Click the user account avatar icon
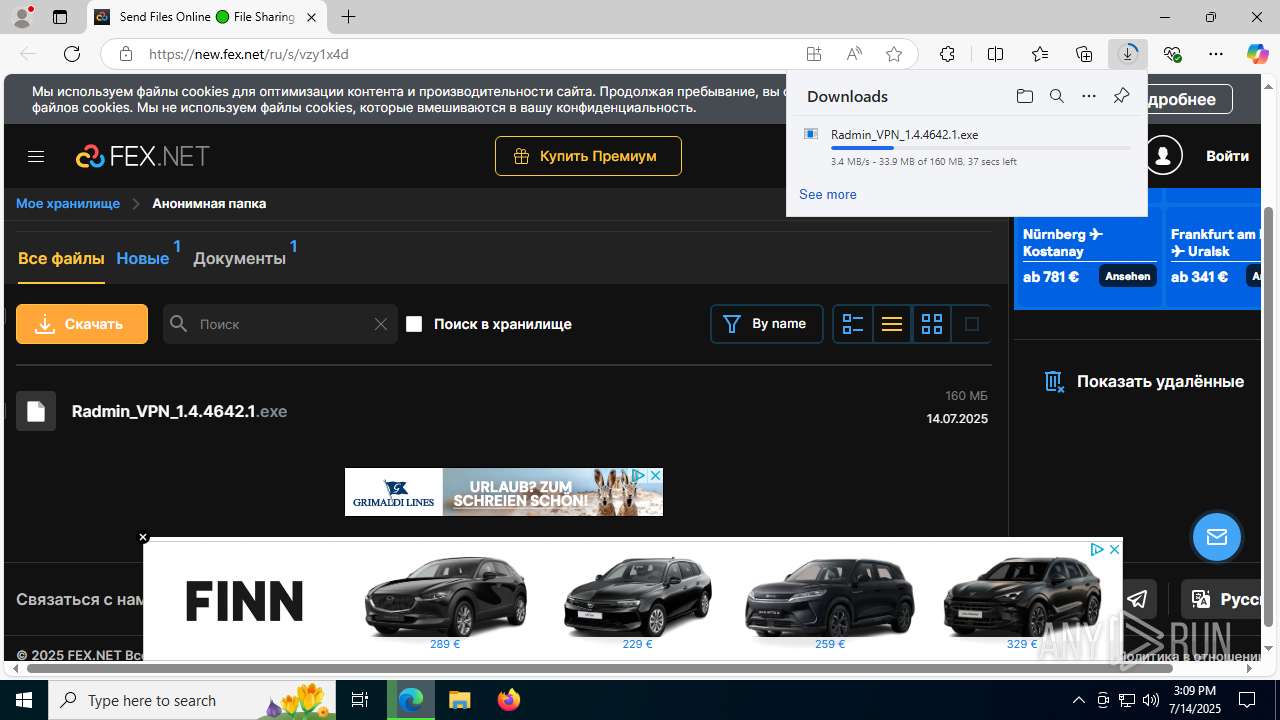The height and width of the screenshot is (720, 1280). [1163, 156]
